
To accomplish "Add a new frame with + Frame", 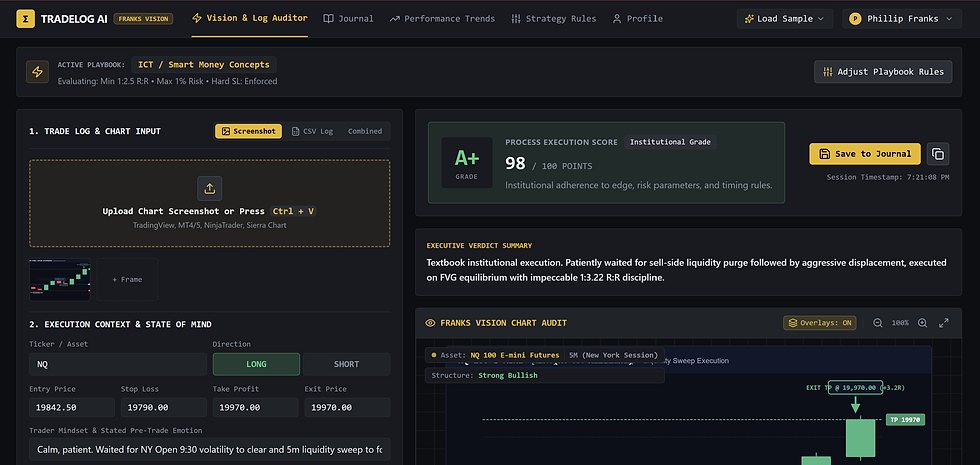I will point(127,279).
